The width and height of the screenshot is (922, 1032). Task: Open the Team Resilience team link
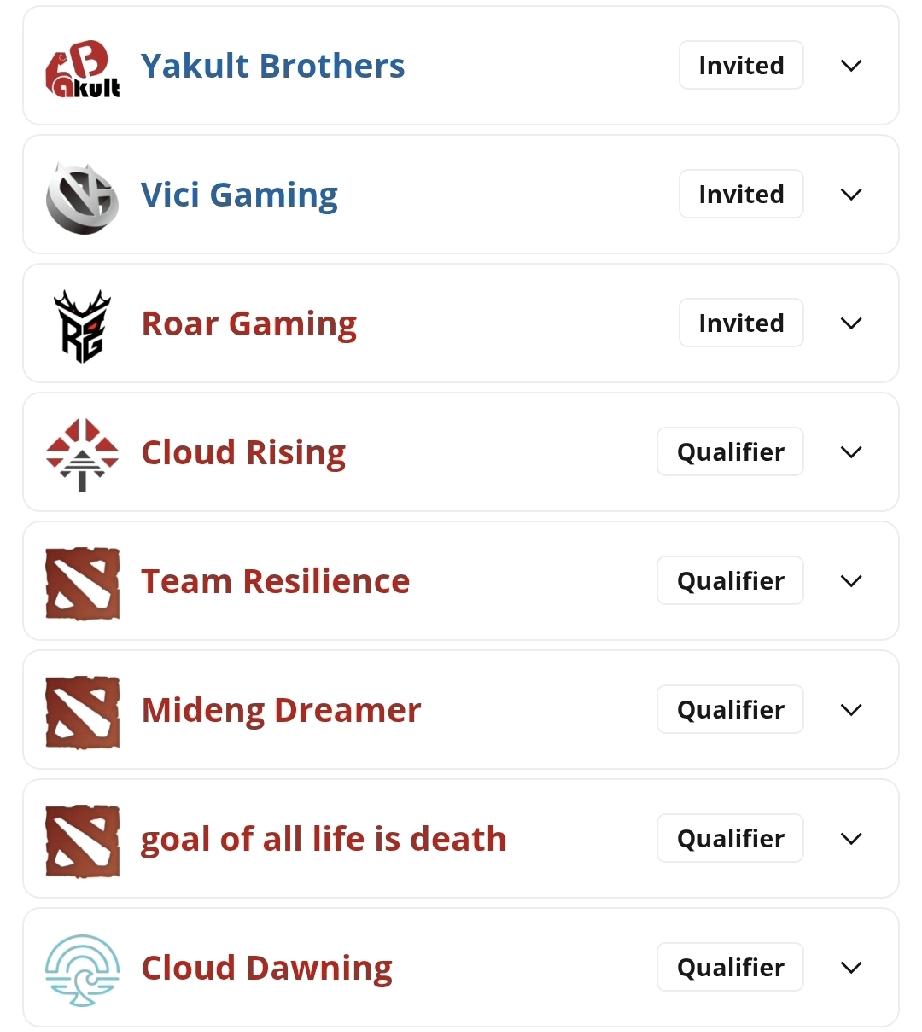pos(275,581)
